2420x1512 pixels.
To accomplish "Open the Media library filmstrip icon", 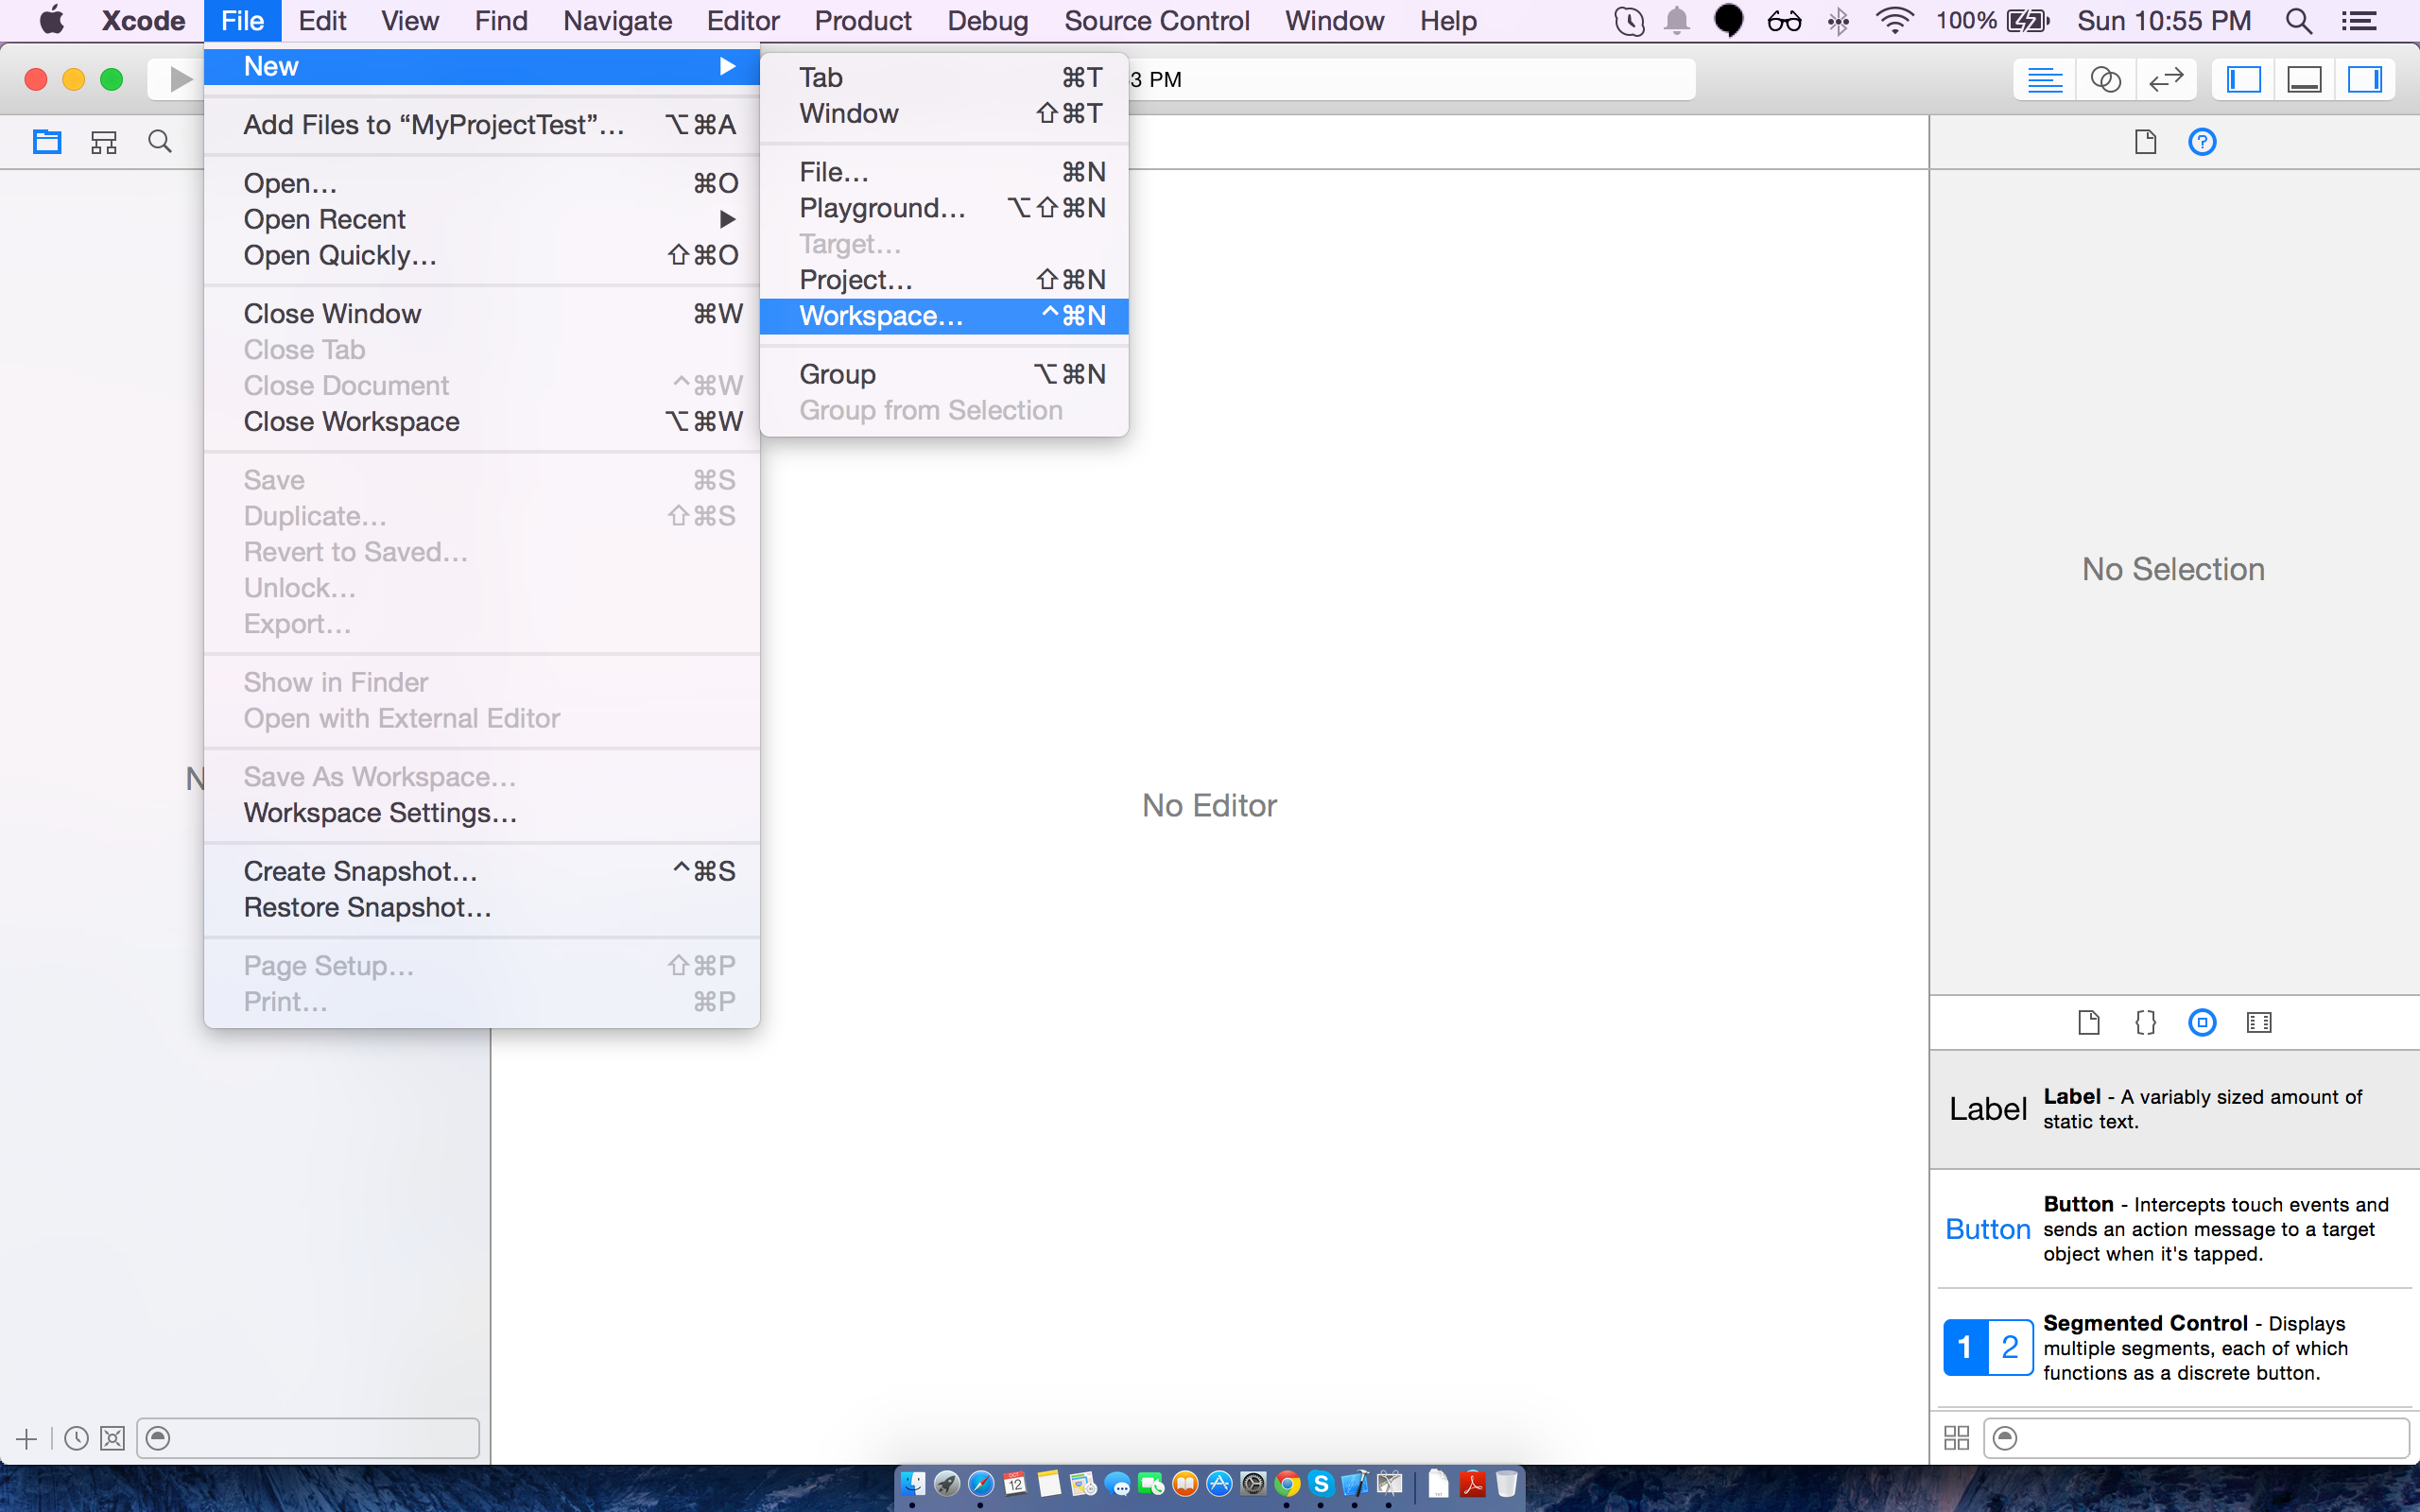I will pyautogui.click(x=2259, y=1022).
